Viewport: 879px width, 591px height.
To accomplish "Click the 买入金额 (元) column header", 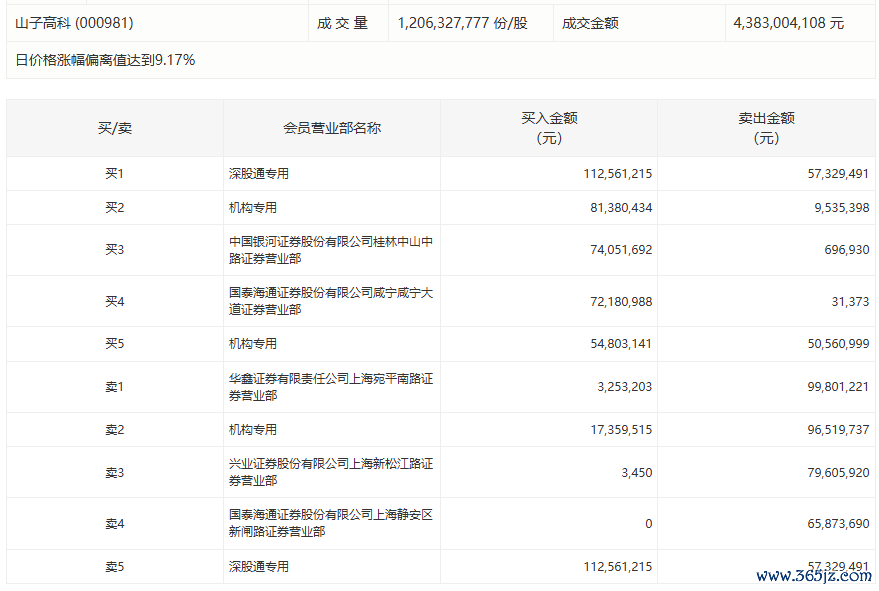I will click(549, 128).
